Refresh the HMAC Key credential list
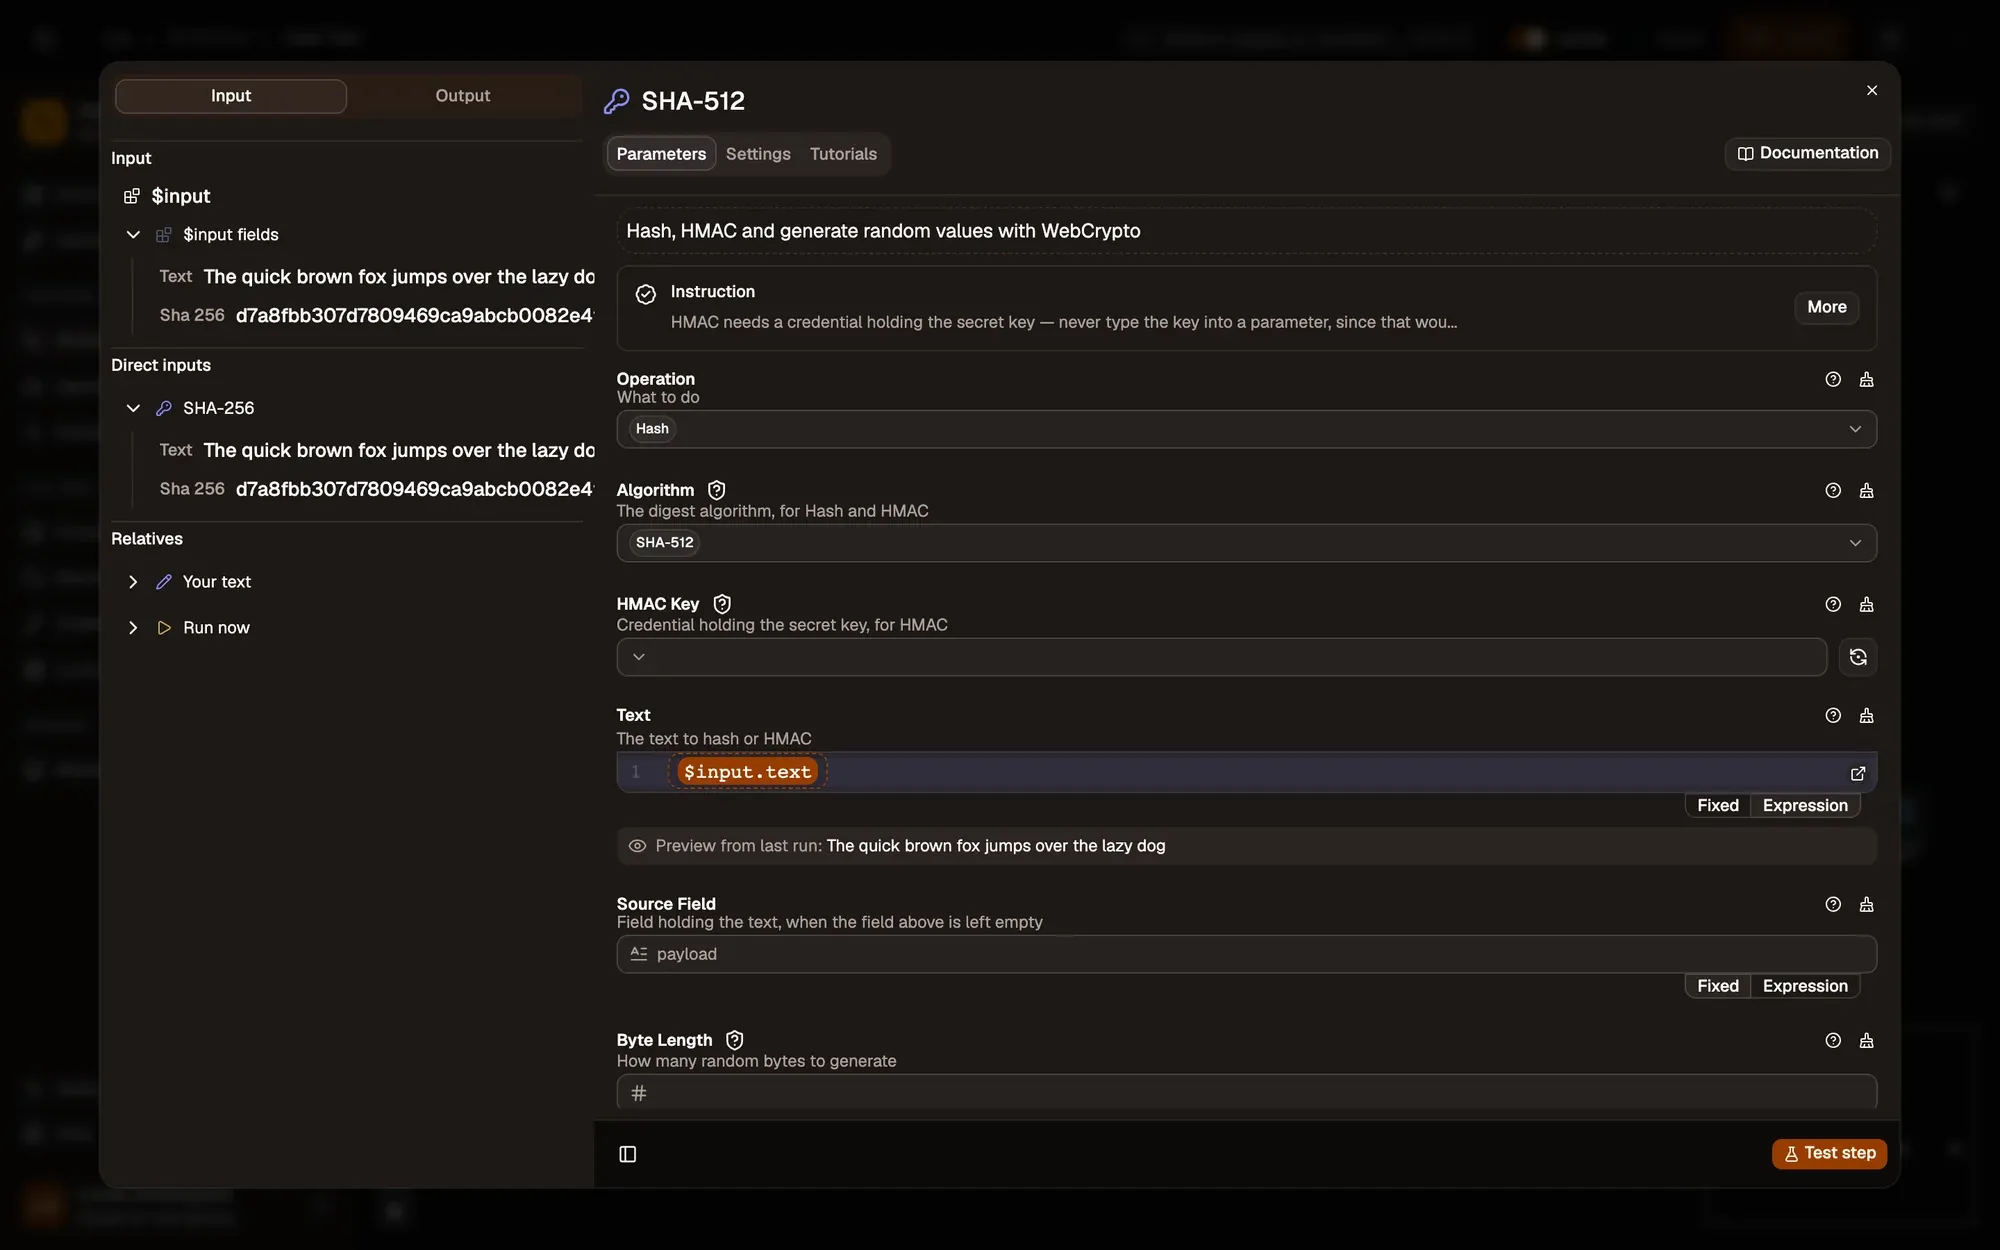 1858,657
